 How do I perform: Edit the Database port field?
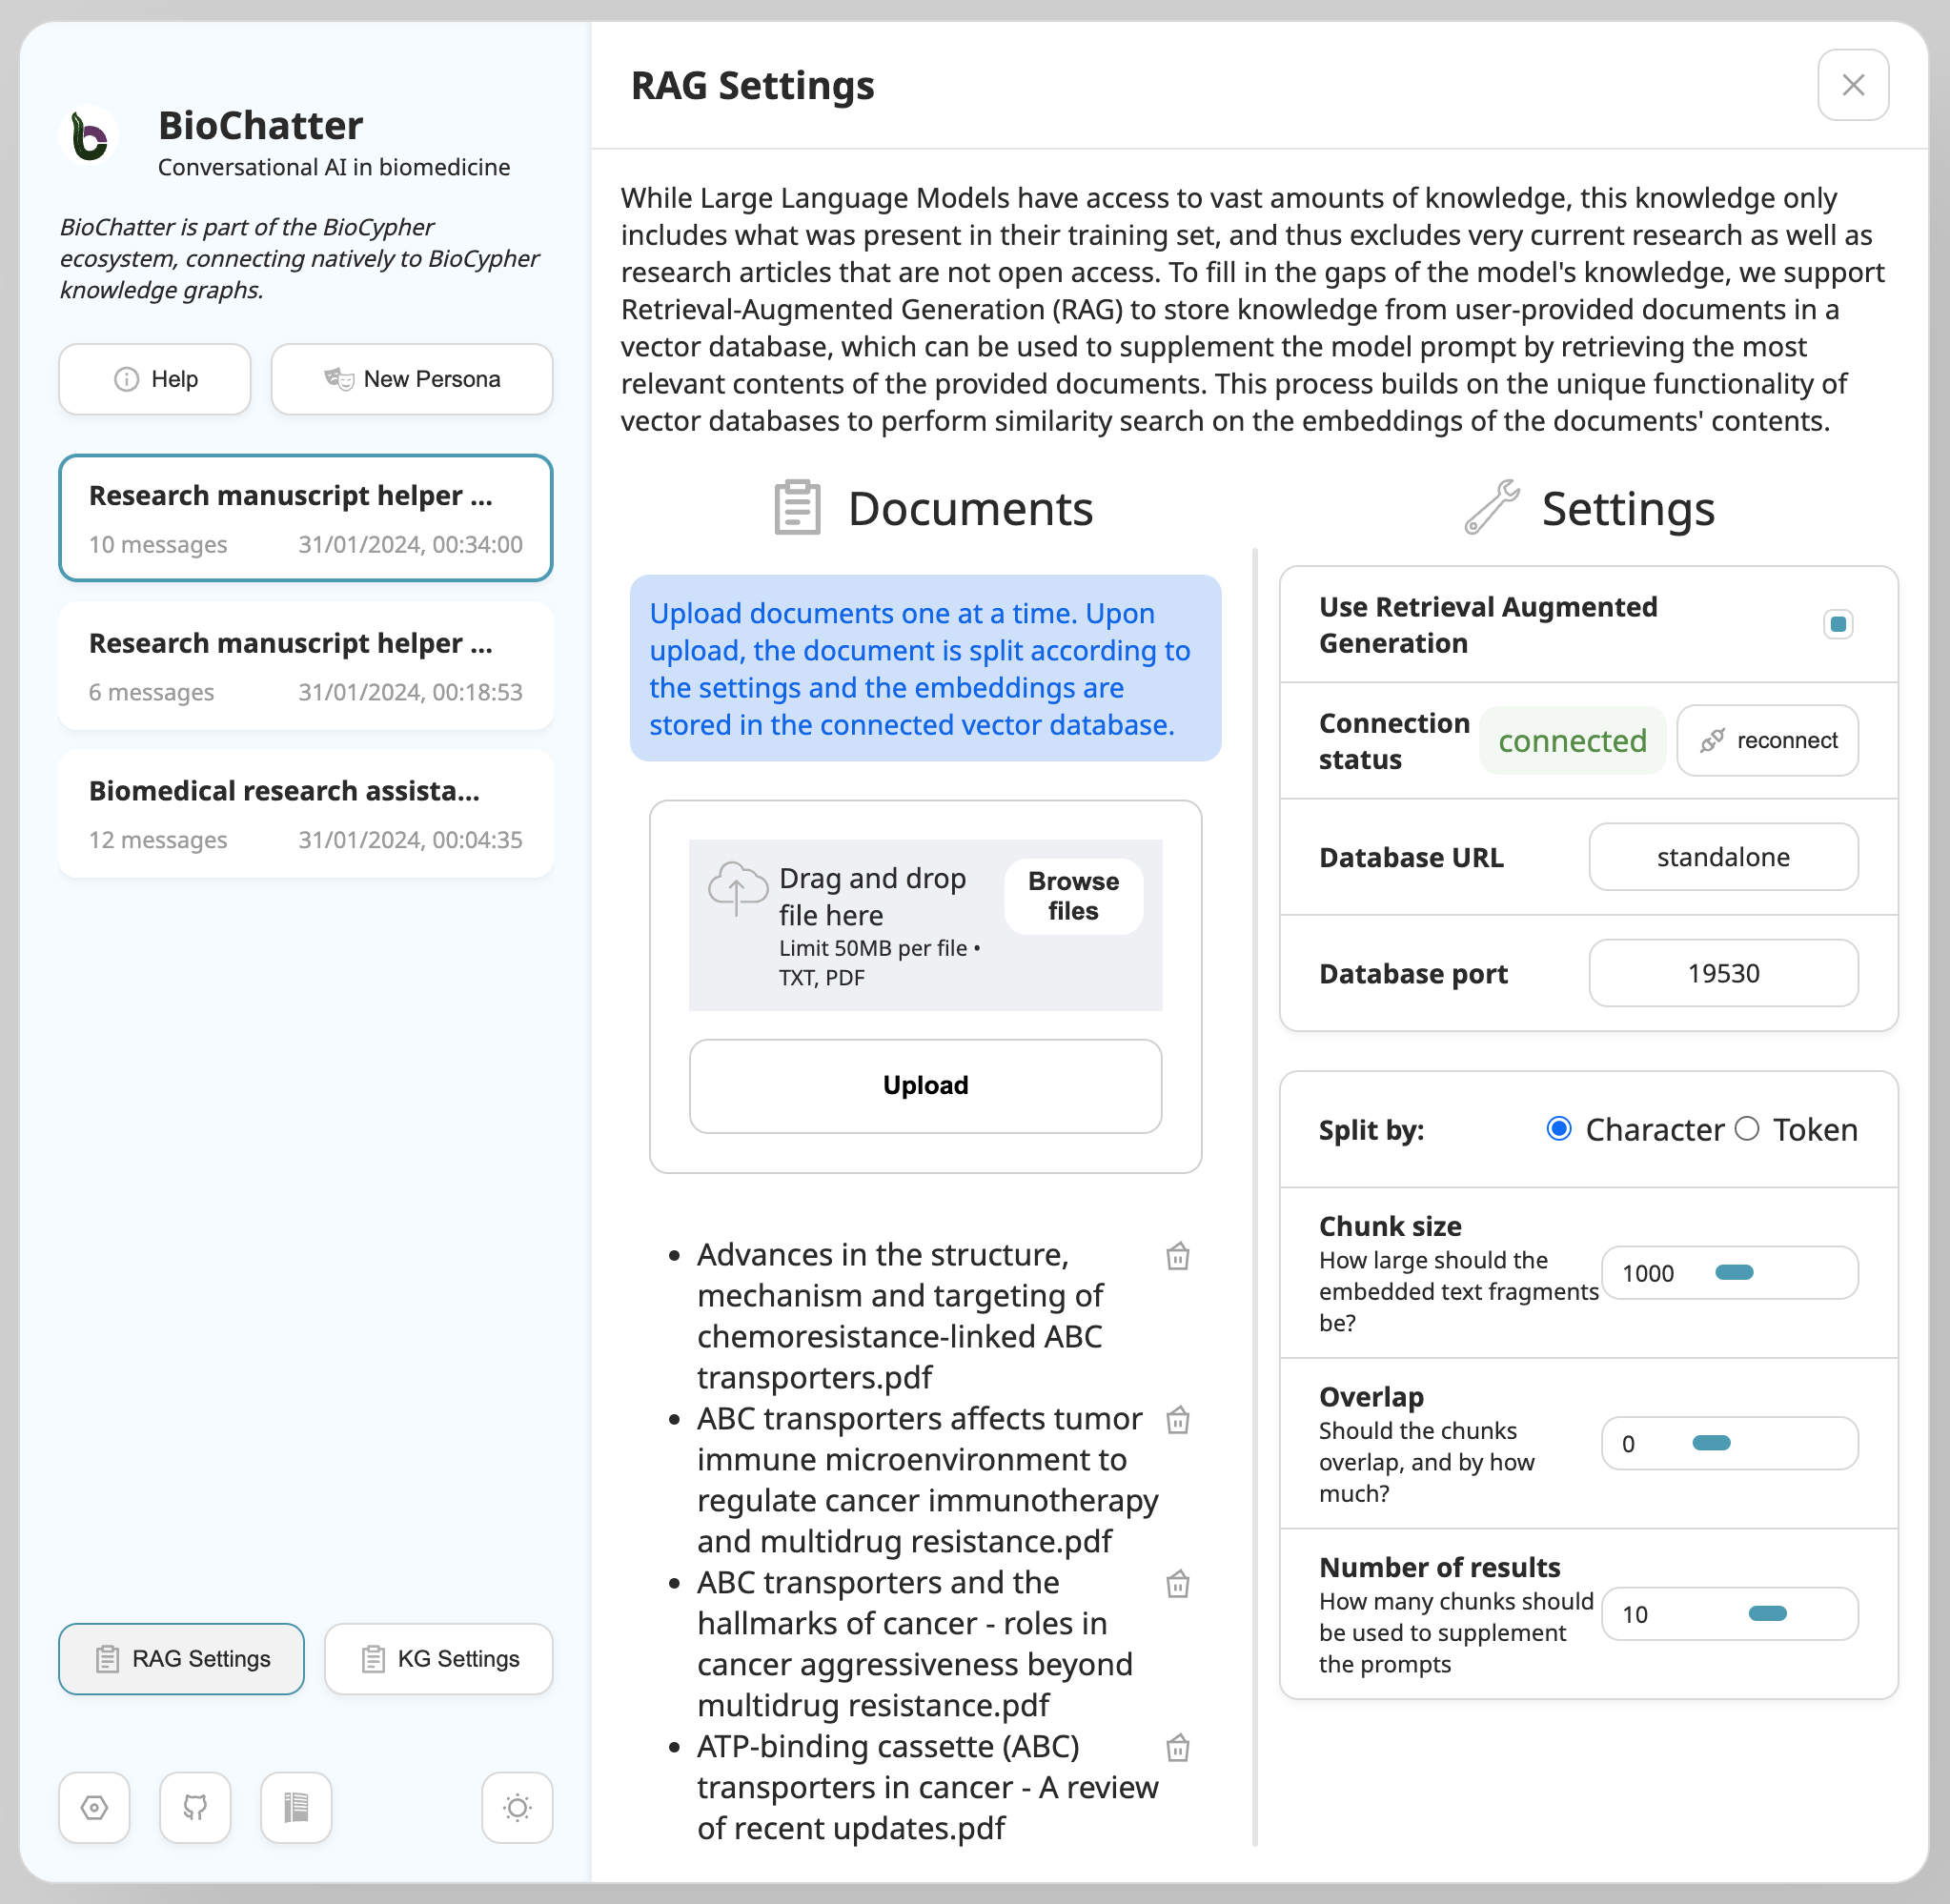pos(1722,973)
